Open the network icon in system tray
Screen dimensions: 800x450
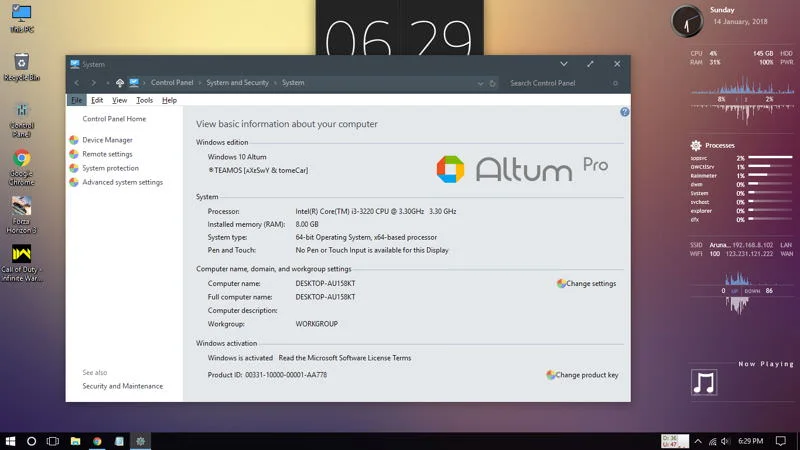712,441
